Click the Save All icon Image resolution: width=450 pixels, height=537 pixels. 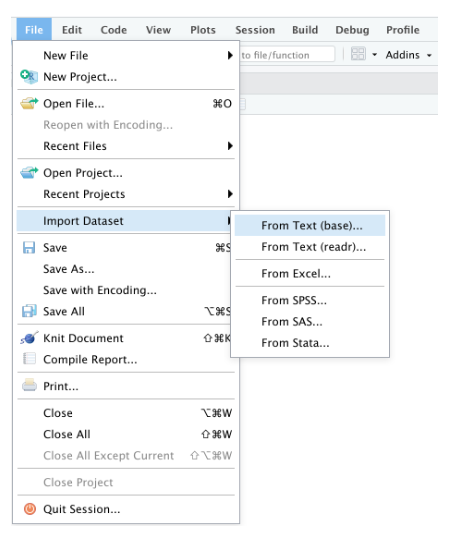(x=29, y=311)
